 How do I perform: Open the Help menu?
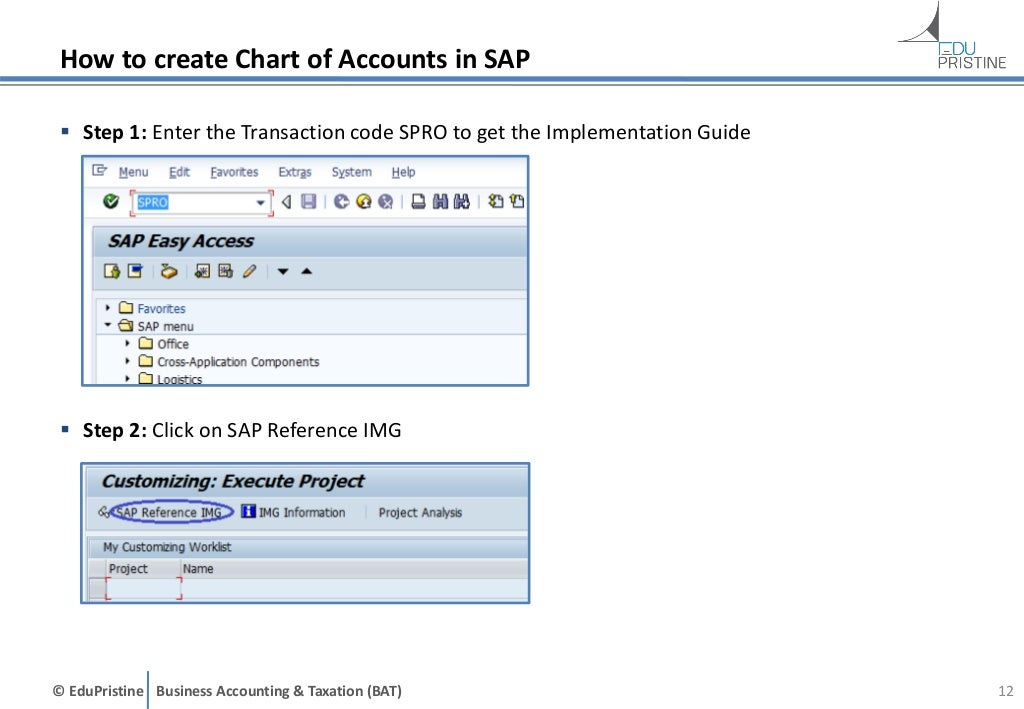coord(403,172)
